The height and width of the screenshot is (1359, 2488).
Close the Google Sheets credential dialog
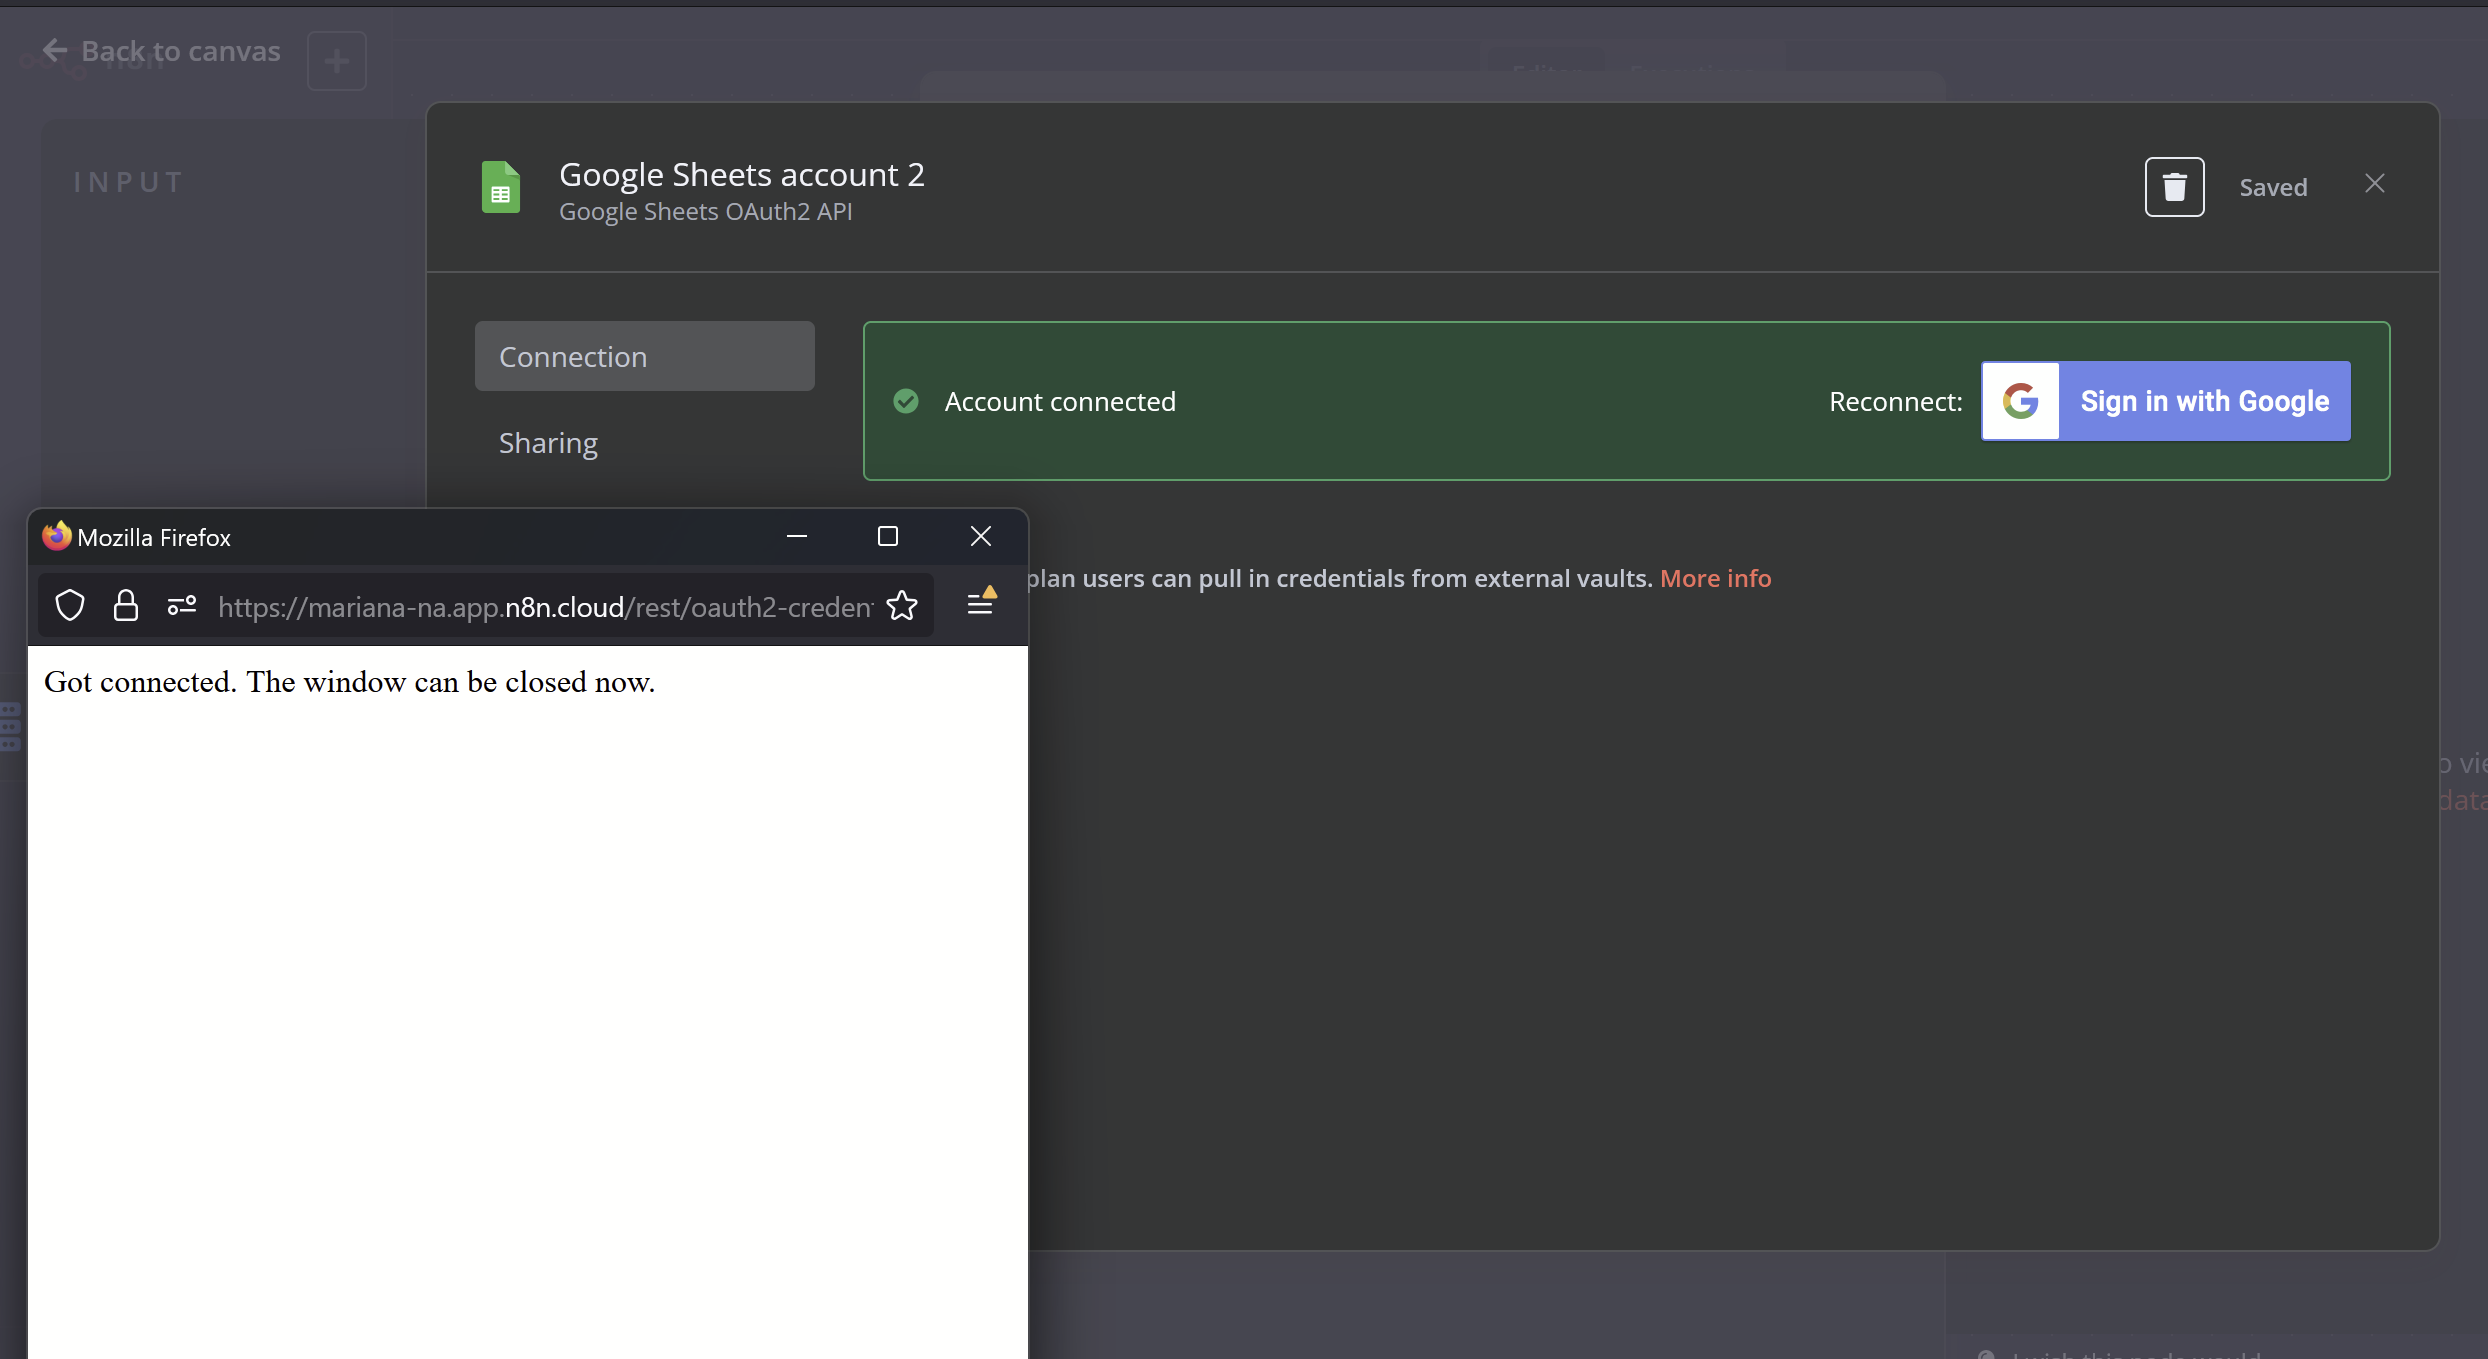(x=2375, y=183)
